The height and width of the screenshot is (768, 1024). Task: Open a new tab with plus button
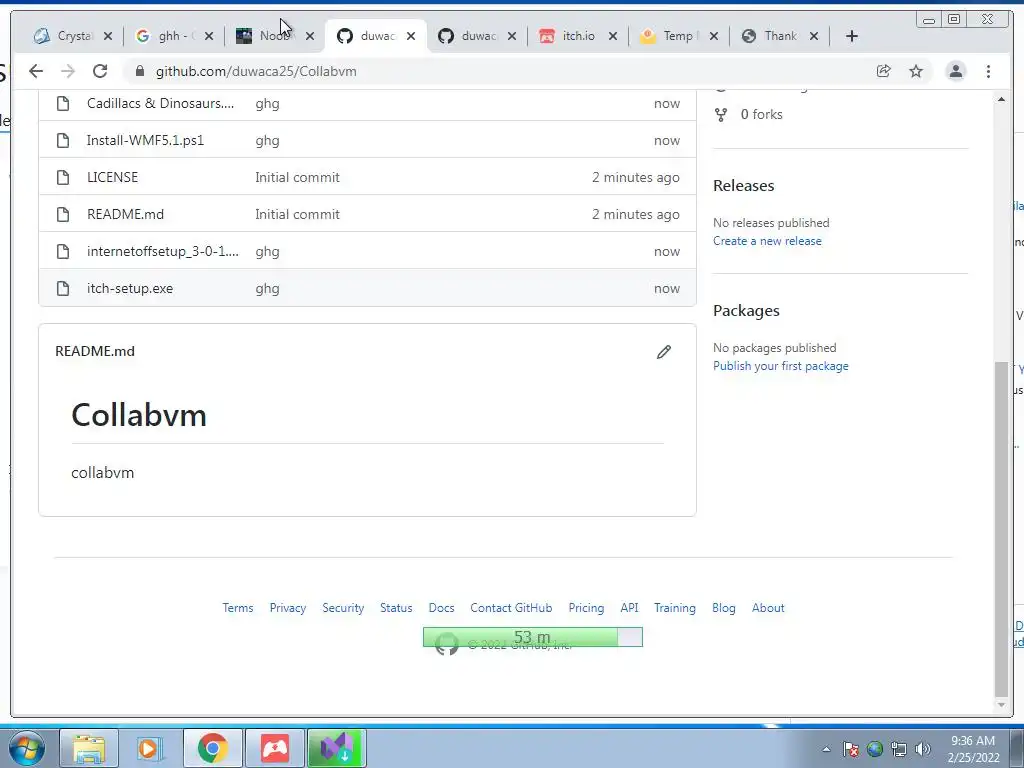click(852, 36)
